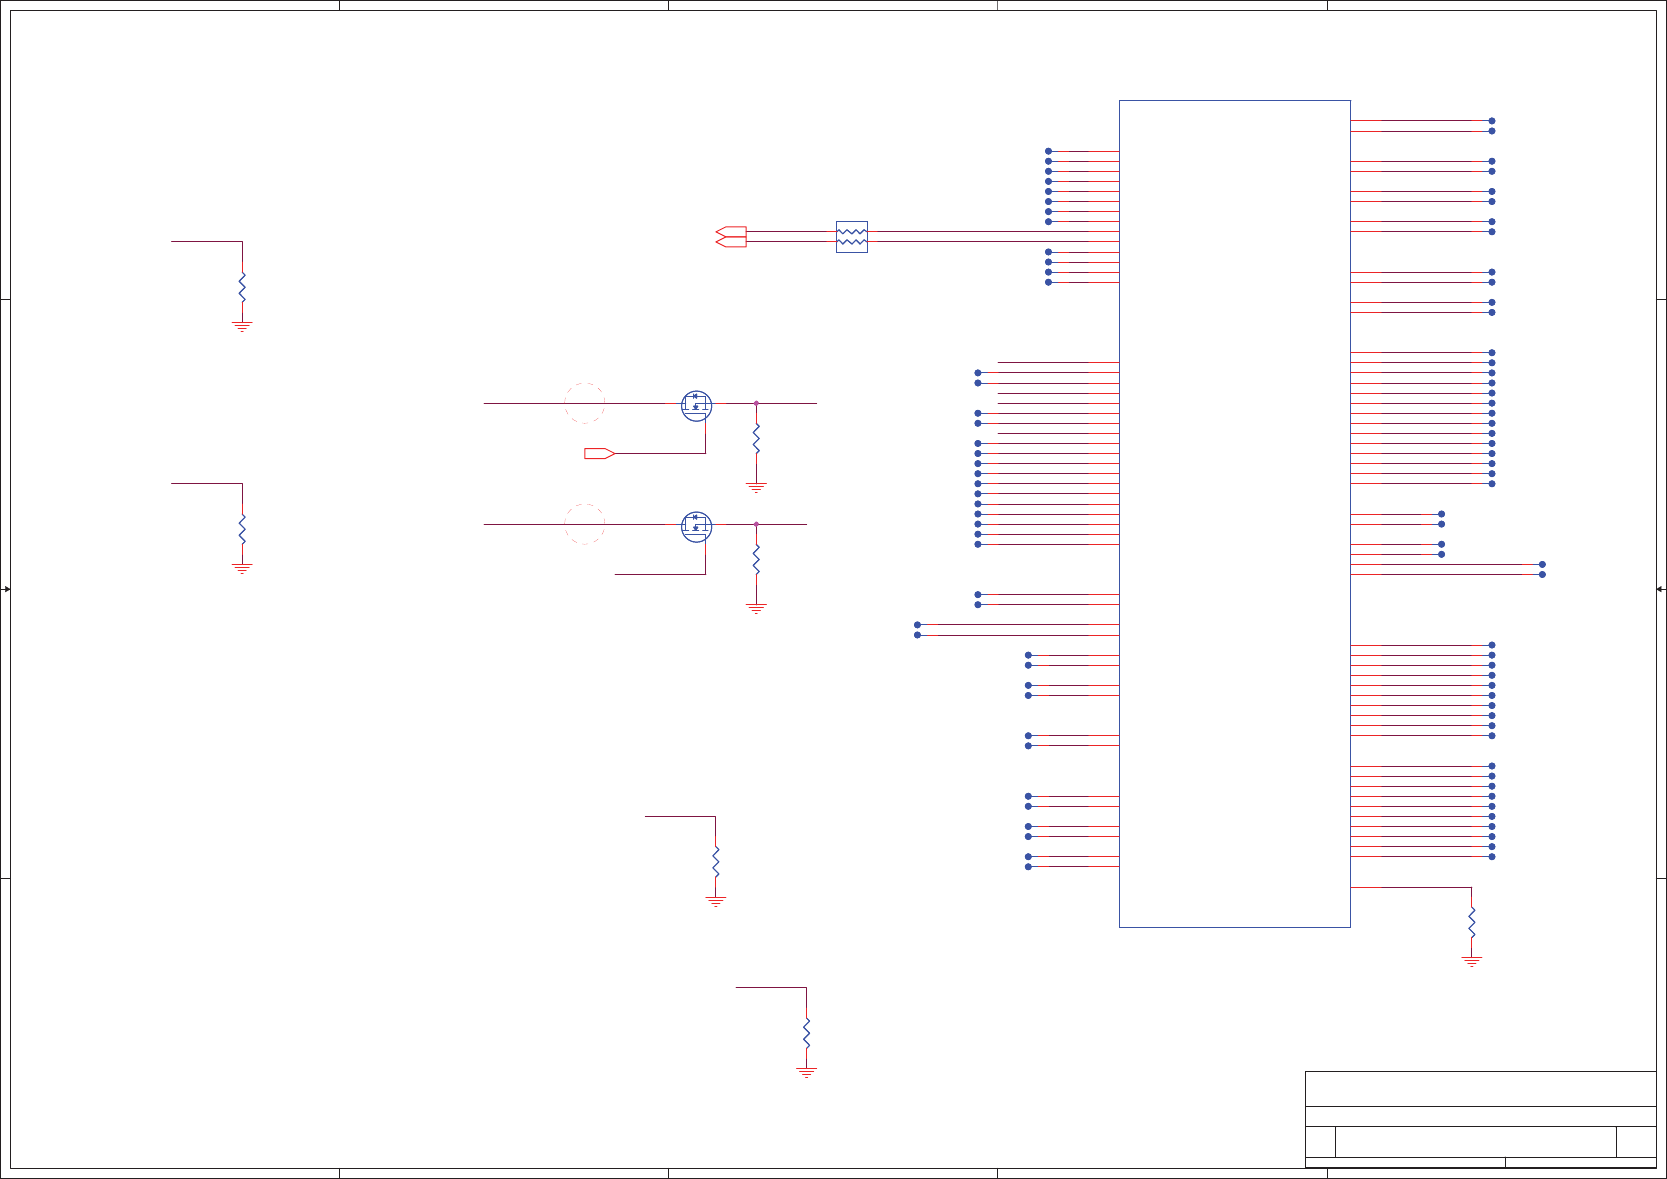Click the ground symbol under the mid-left resistor
The image size is (1667, 1179).
[x=242, y=568]
